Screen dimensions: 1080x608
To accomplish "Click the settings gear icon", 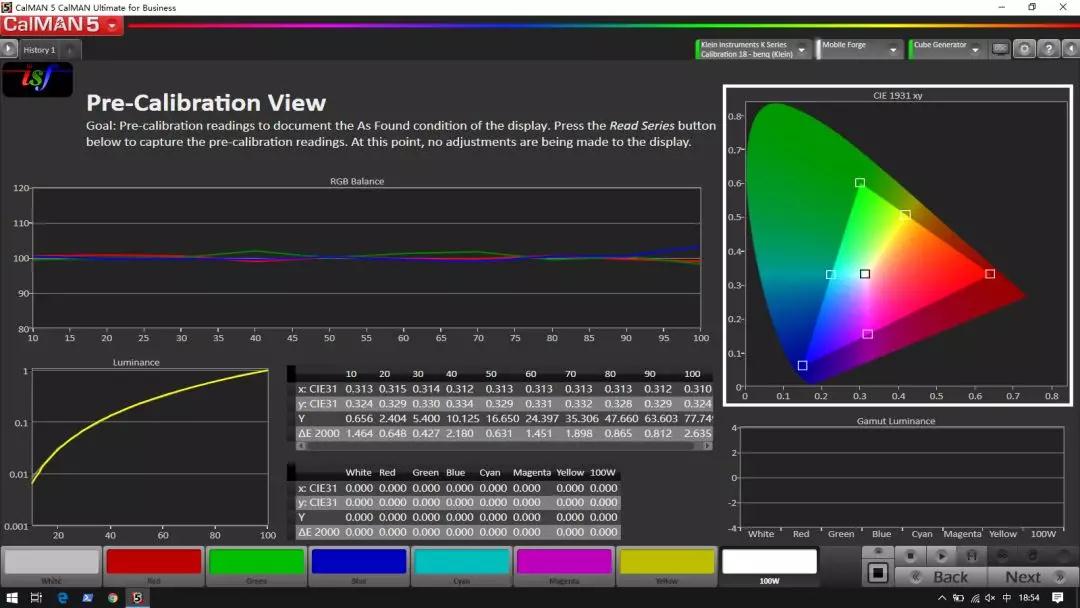I will click(x=1024, y=49).
